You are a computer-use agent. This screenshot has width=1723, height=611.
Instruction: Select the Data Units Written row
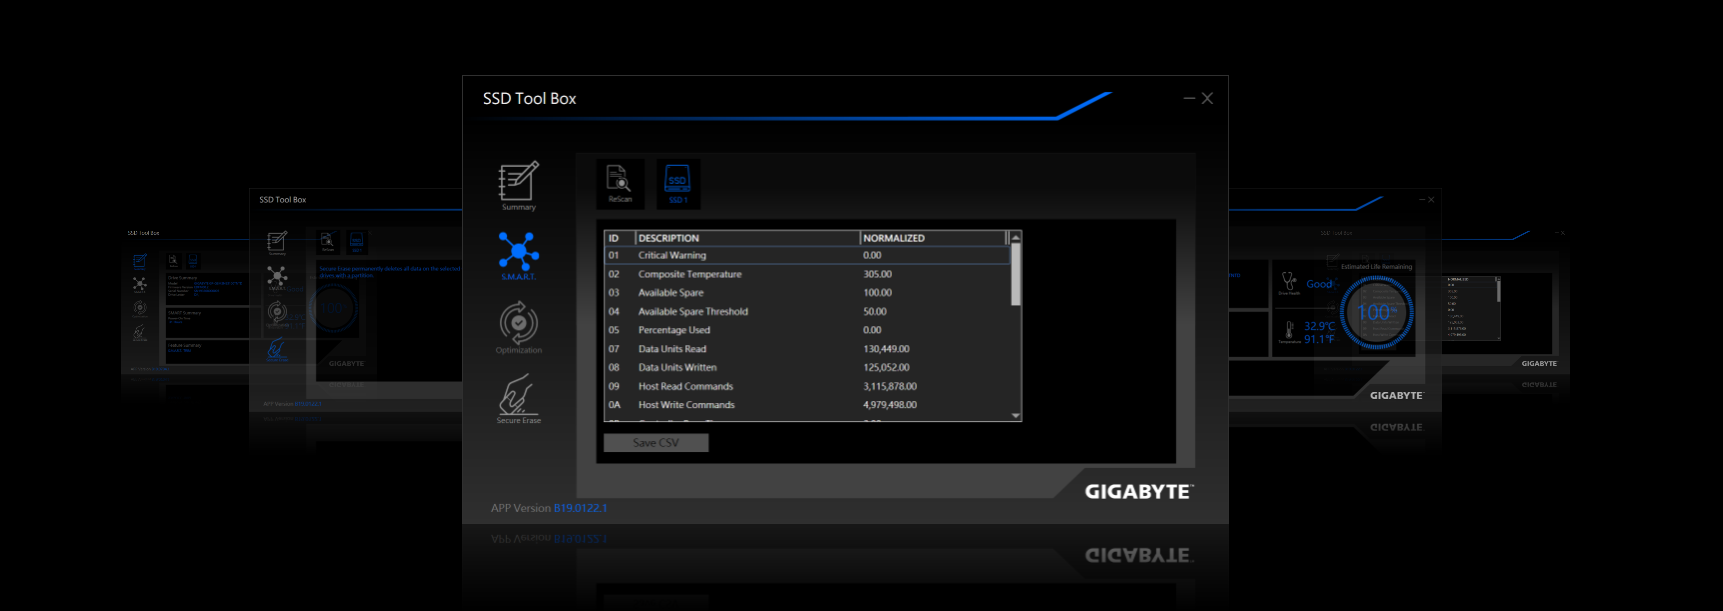point(806,368)
